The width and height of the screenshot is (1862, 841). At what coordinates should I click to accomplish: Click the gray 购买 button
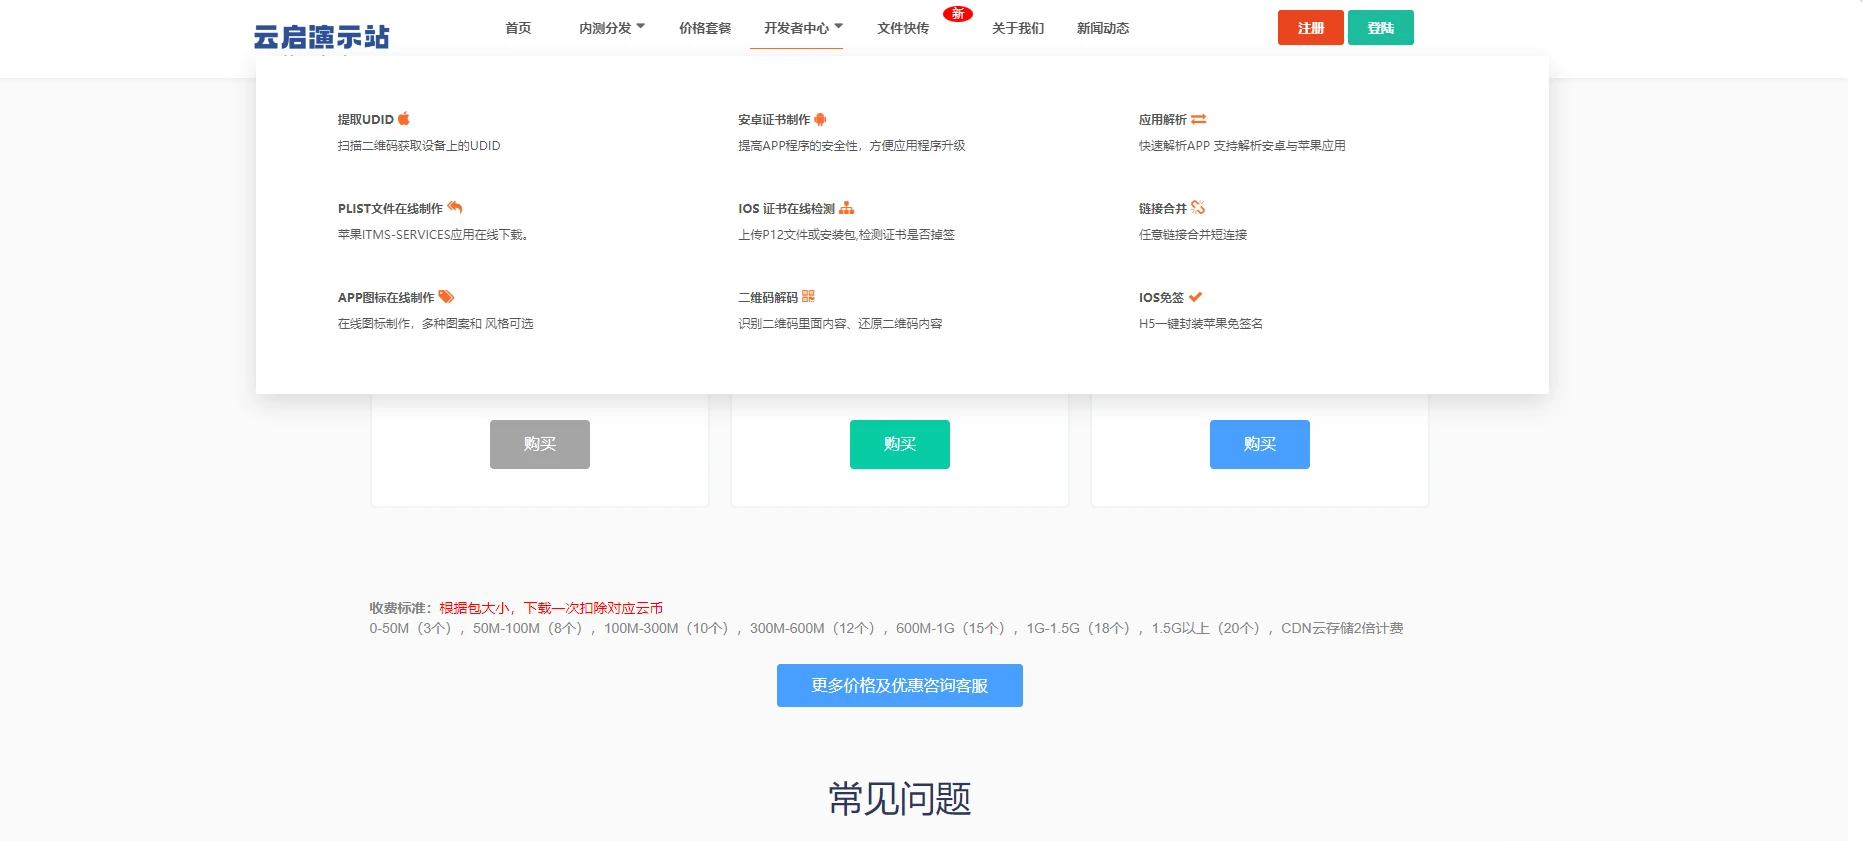(540, 444)
